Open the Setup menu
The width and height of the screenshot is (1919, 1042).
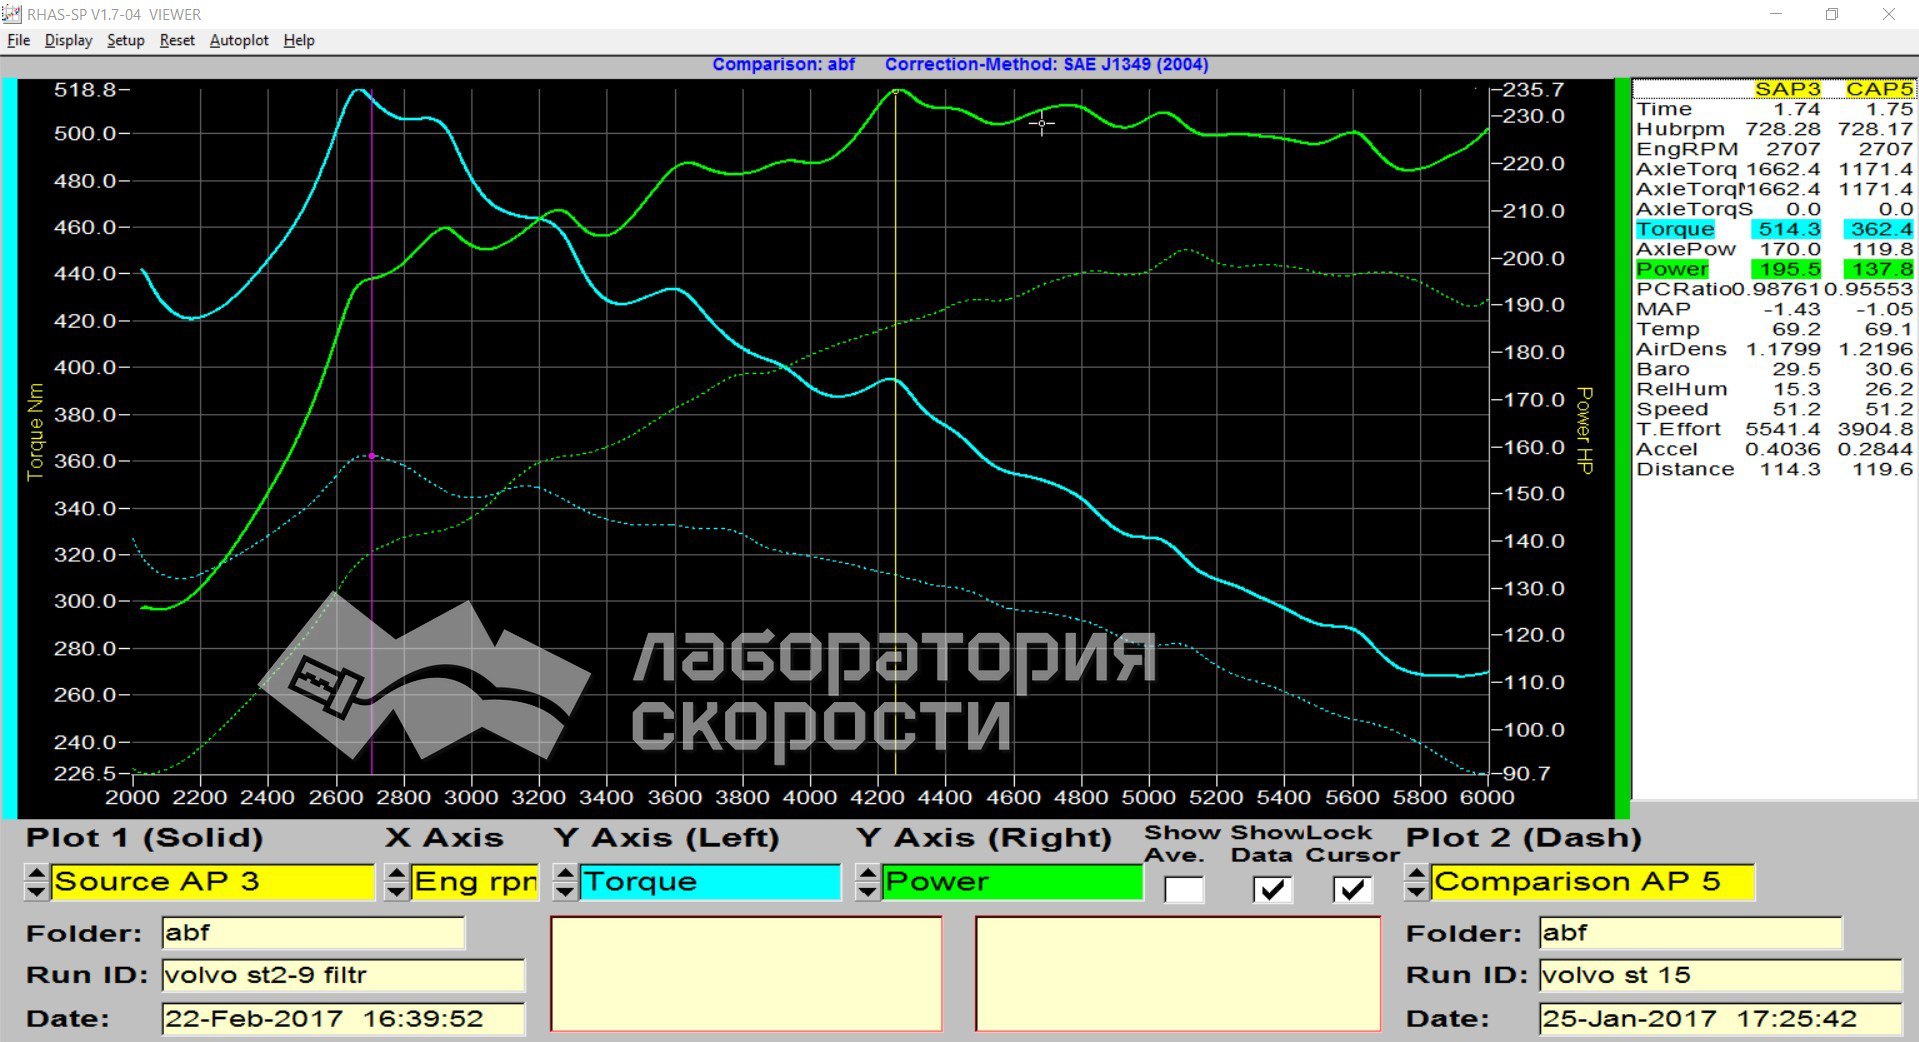[x=126, y=40]
